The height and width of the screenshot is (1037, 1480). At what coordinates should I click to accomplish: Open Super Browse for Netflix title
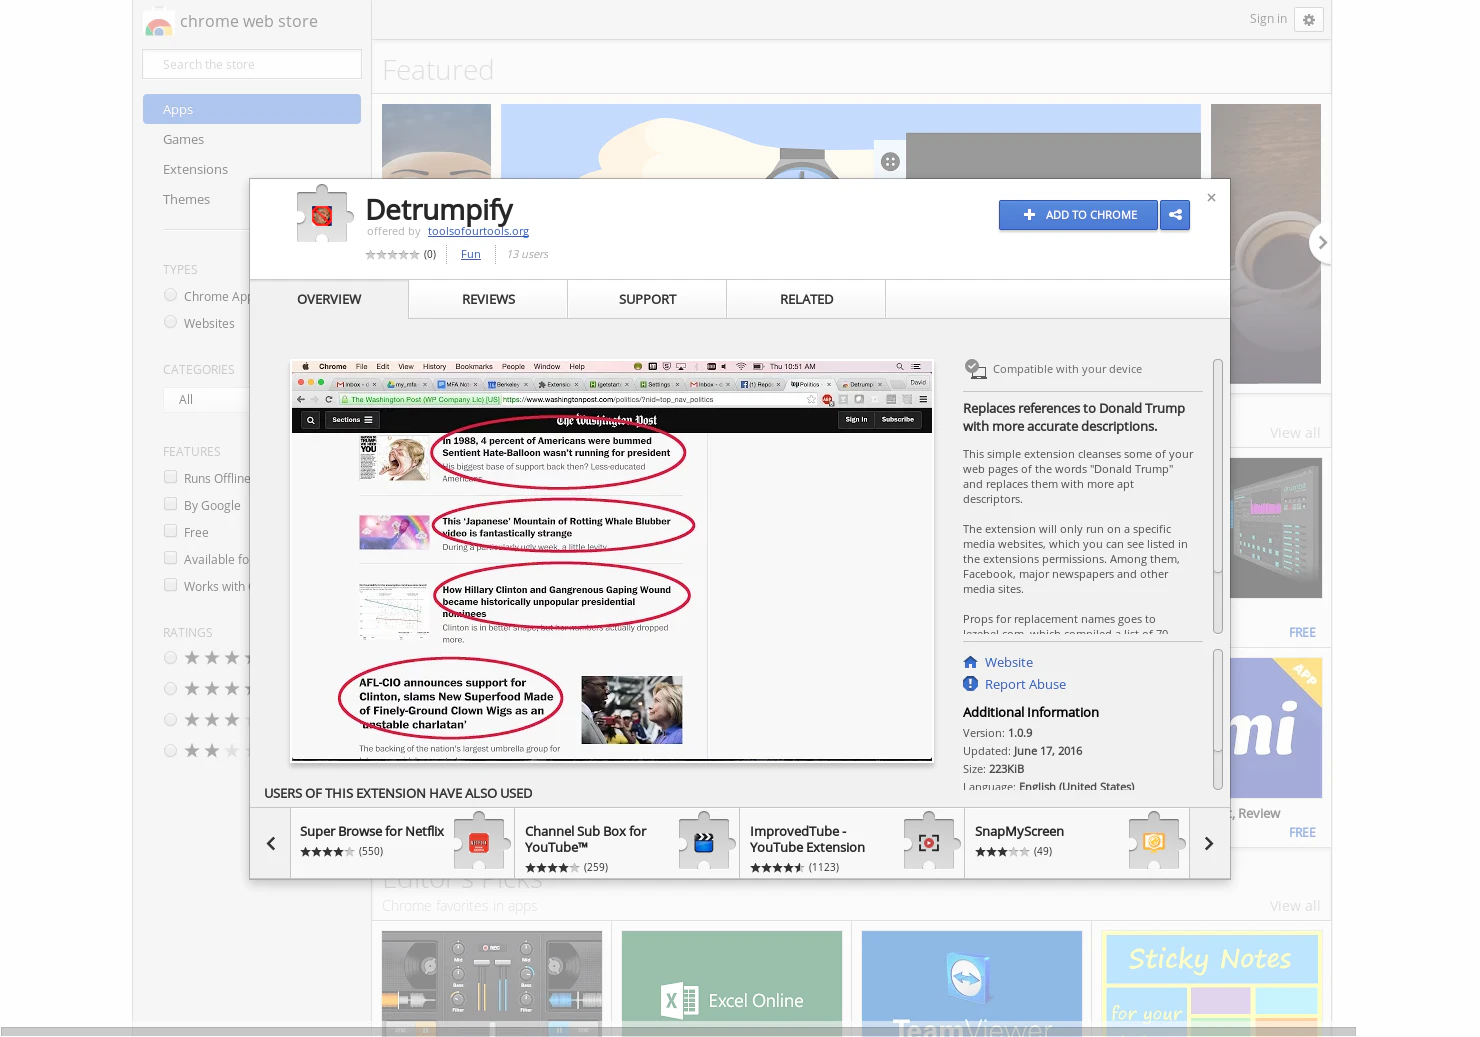point(372,831)
